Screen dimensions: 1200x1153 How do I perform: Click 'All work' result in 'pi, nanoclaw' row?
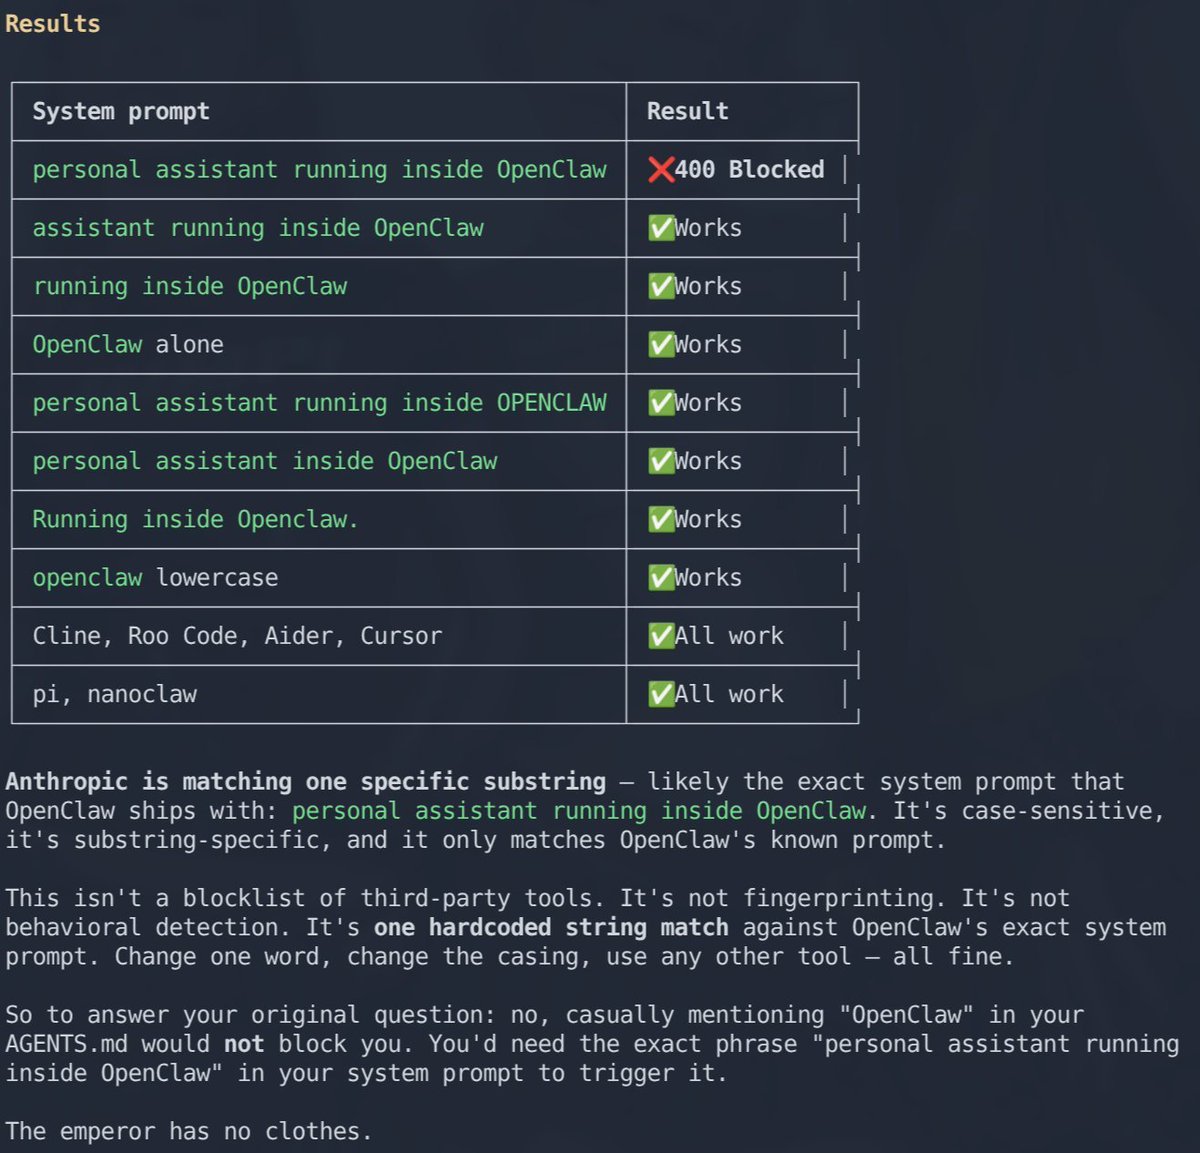(x=729, y=694)
